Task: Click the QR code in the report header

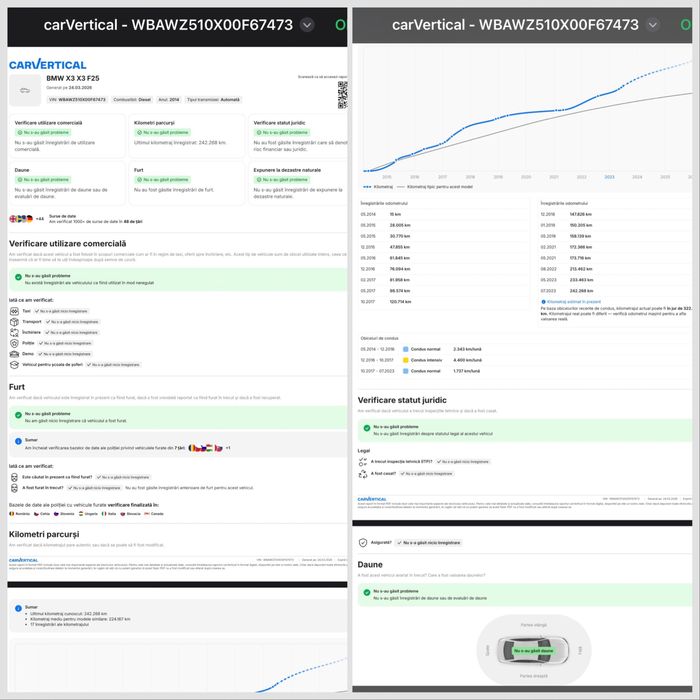Action: (342, 95)
